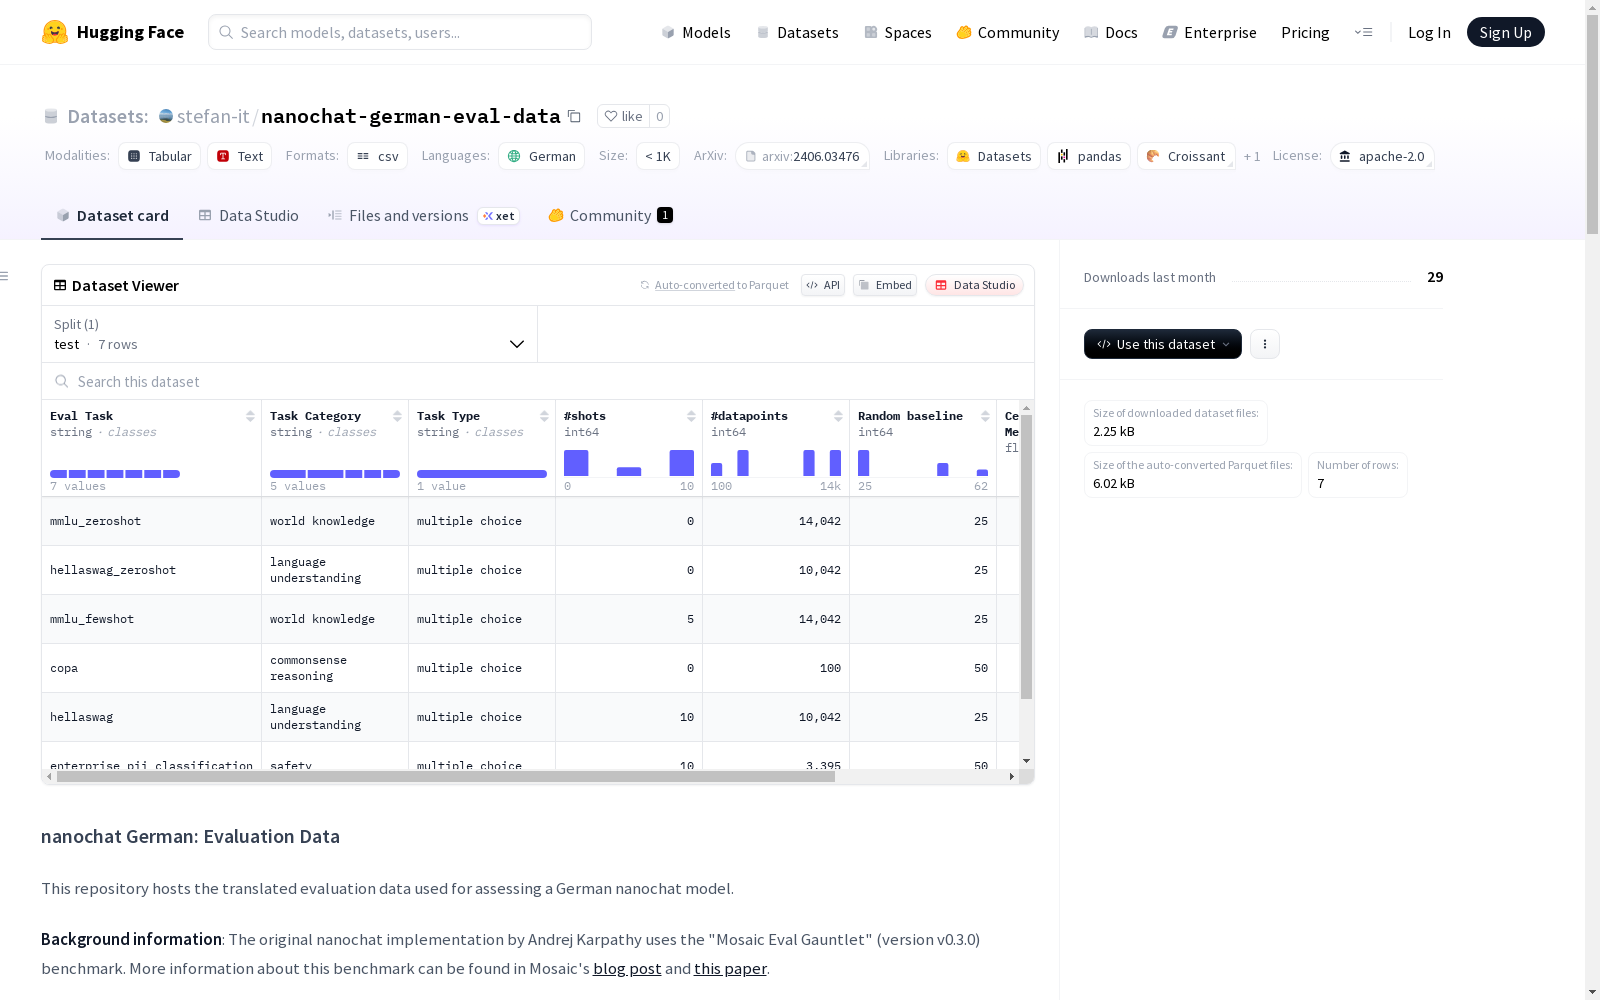
Task: Click the Embed button
Action: (885, 285)
